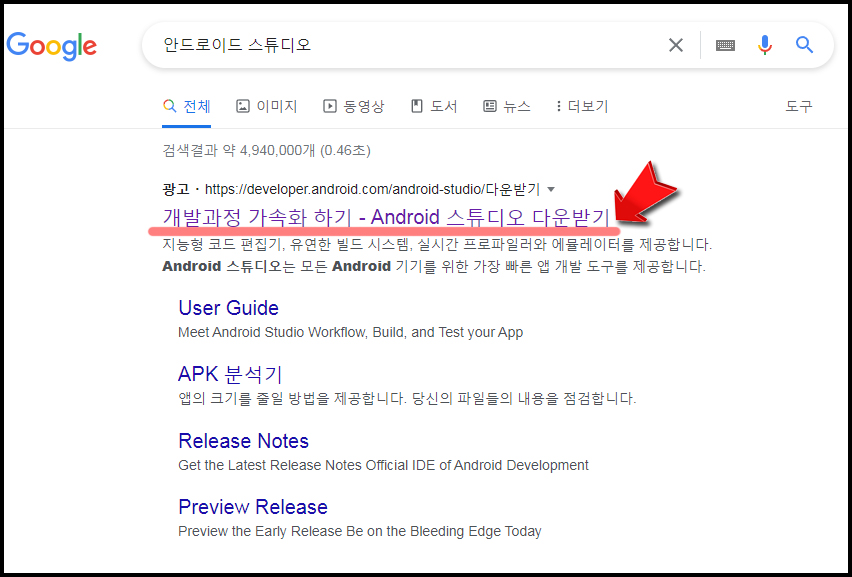Open the APK 분석기 sitelink
852x577 pixels.
230,374
